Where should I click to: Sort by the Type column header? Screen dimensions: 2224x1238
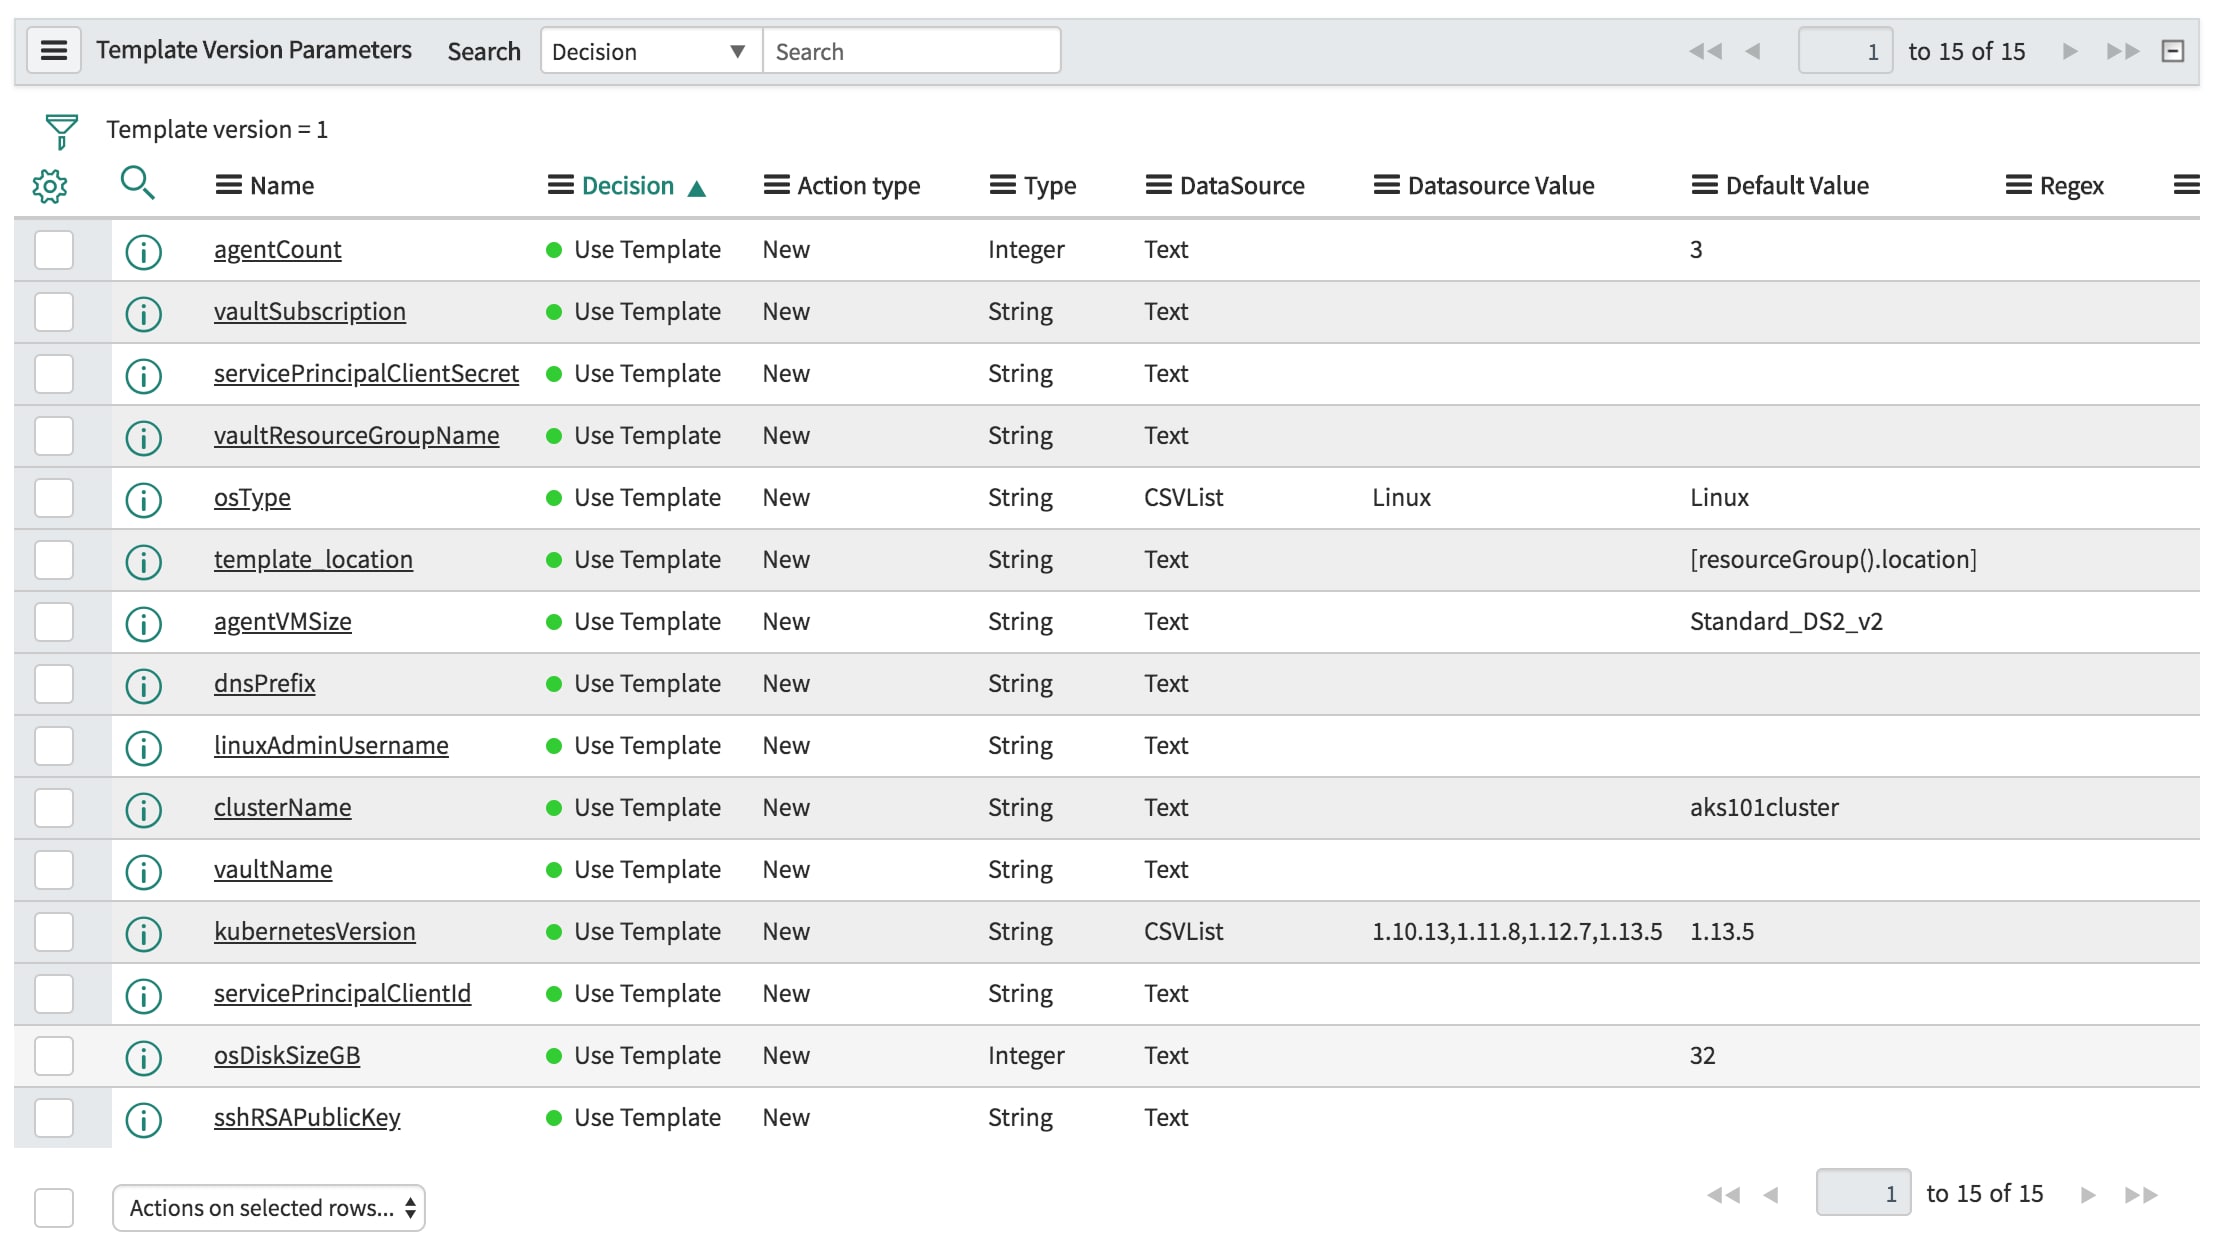(1050, 186)
